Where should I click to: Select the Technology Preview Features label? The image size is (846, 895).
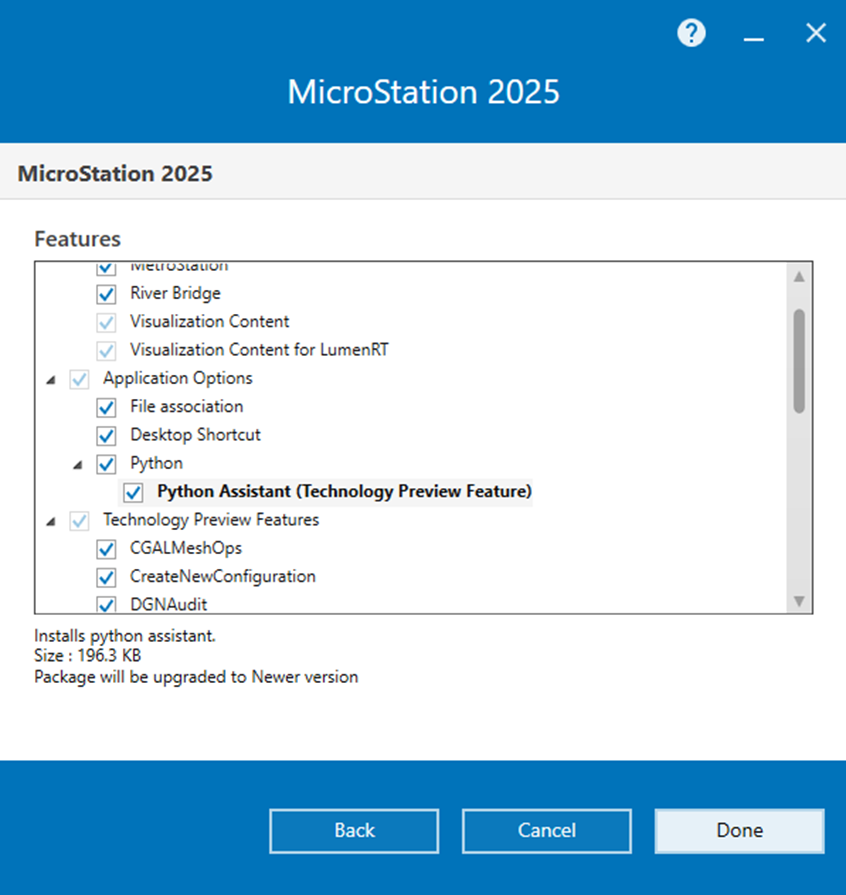(211, 519)
